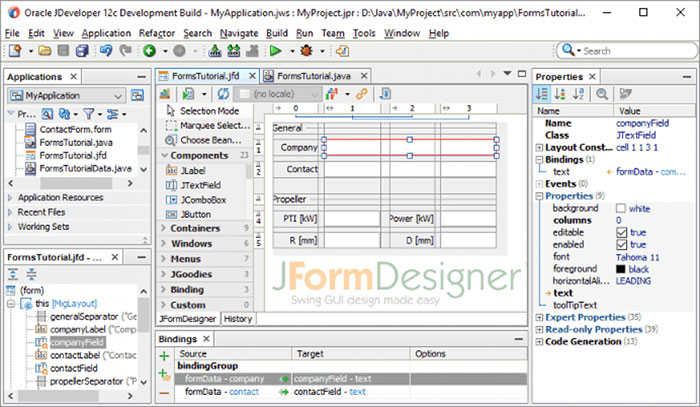Click the categorized sort icon in Properties
This screenshot has width=700, height=407.
[542, 94]
